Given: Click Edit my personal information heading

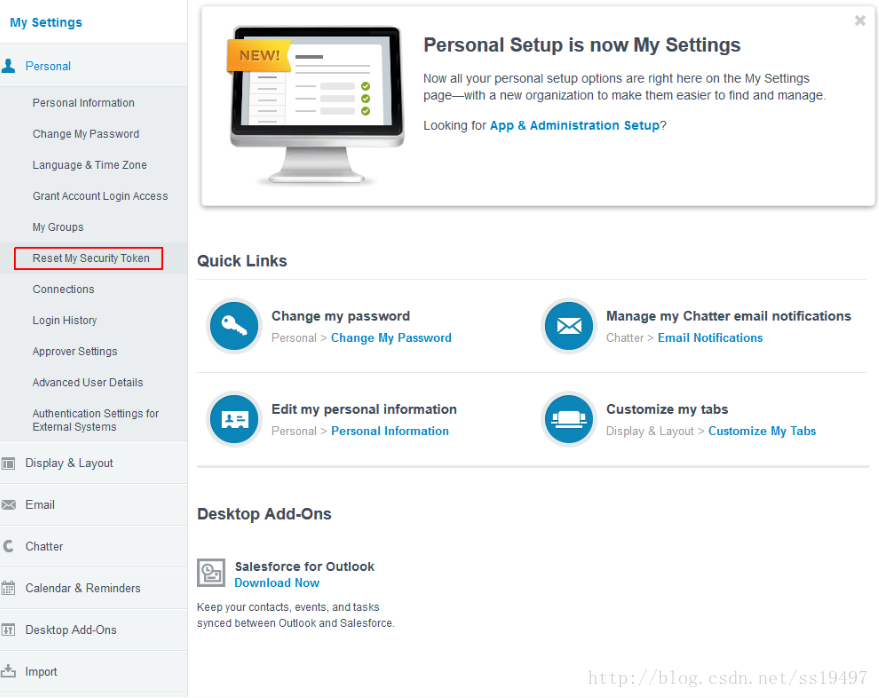Looking at the screenshot, I should click(x=364, y=409).
